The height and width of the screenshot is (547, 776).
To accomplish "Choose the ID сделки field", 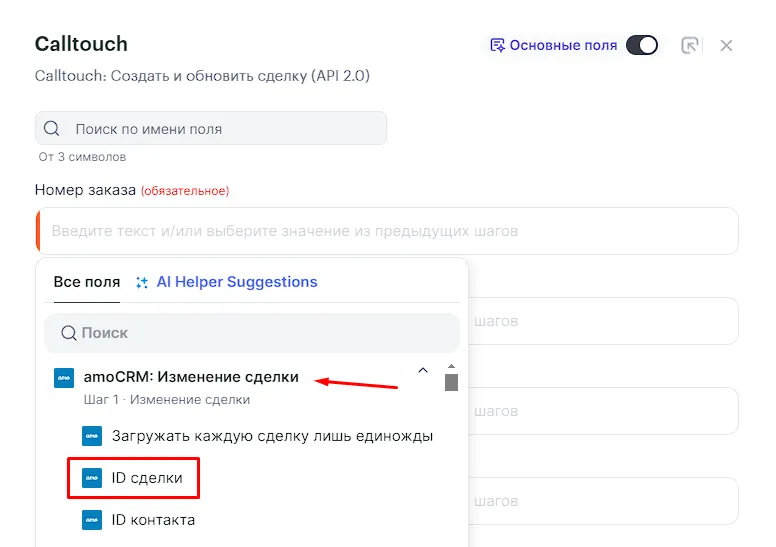I will pyautogui.click(x=147, y=478).
